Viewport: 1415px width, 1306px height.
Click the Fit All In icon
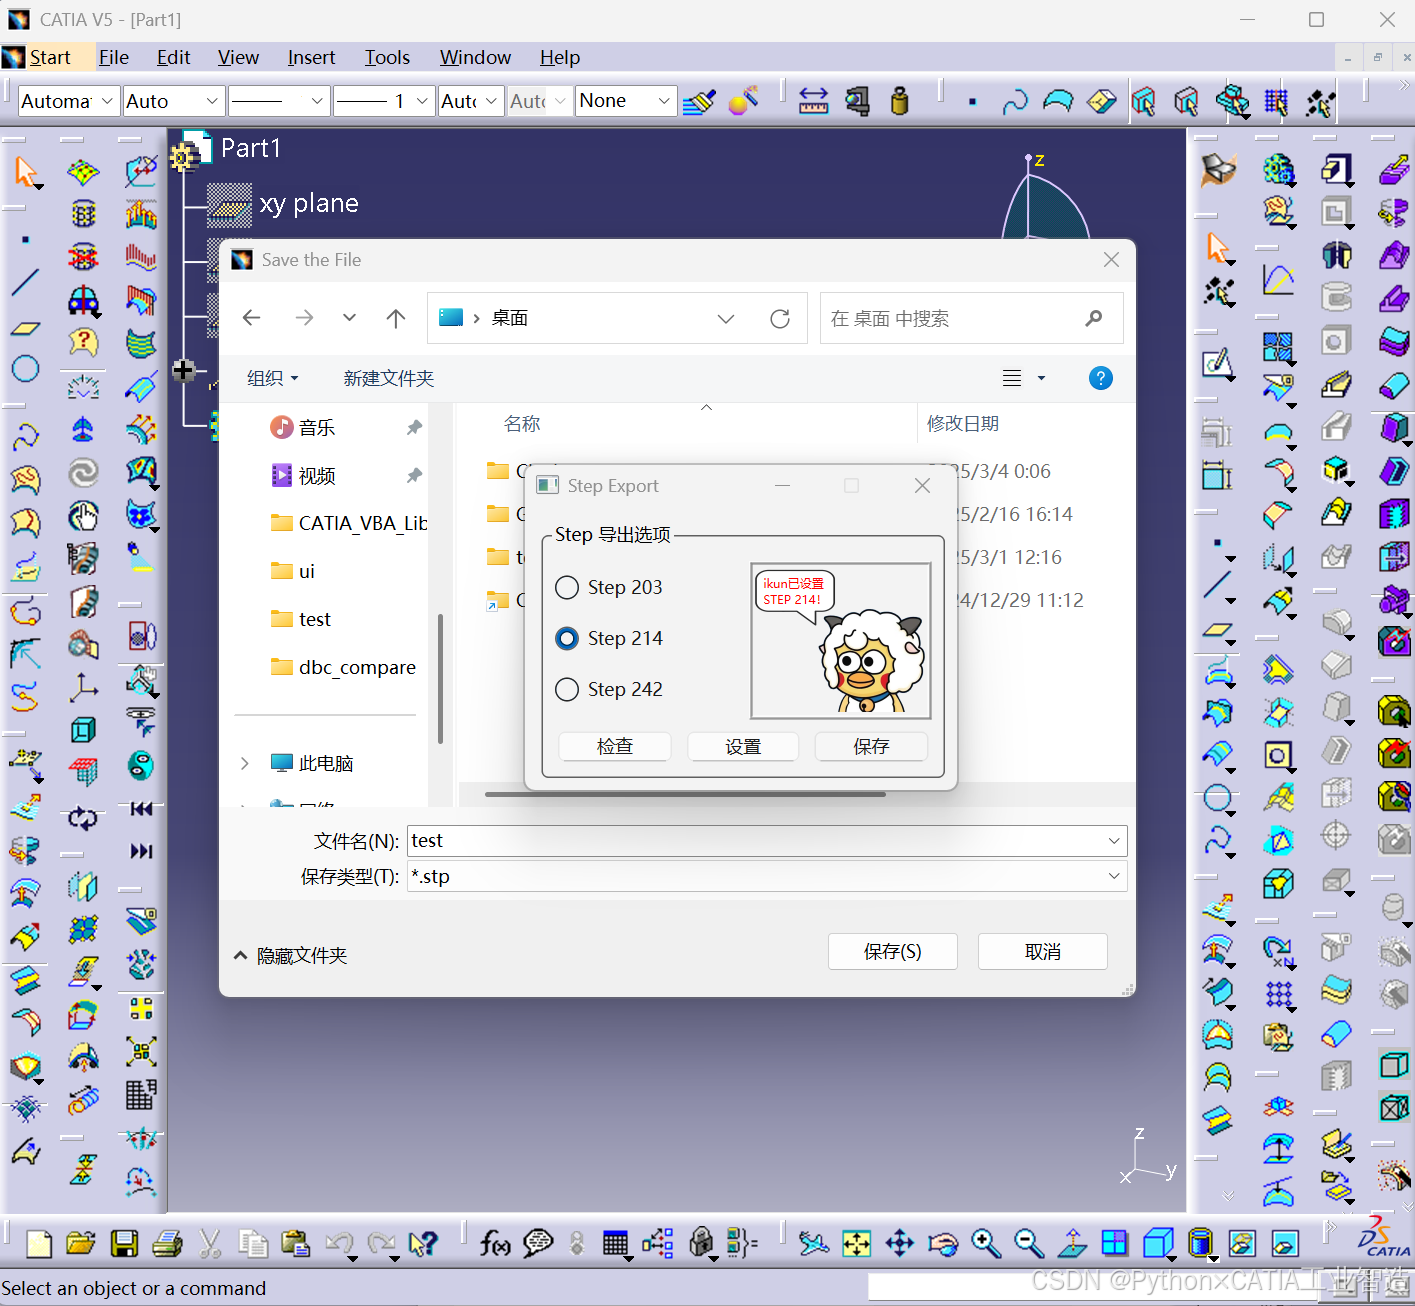click(x=856, y=1243)
